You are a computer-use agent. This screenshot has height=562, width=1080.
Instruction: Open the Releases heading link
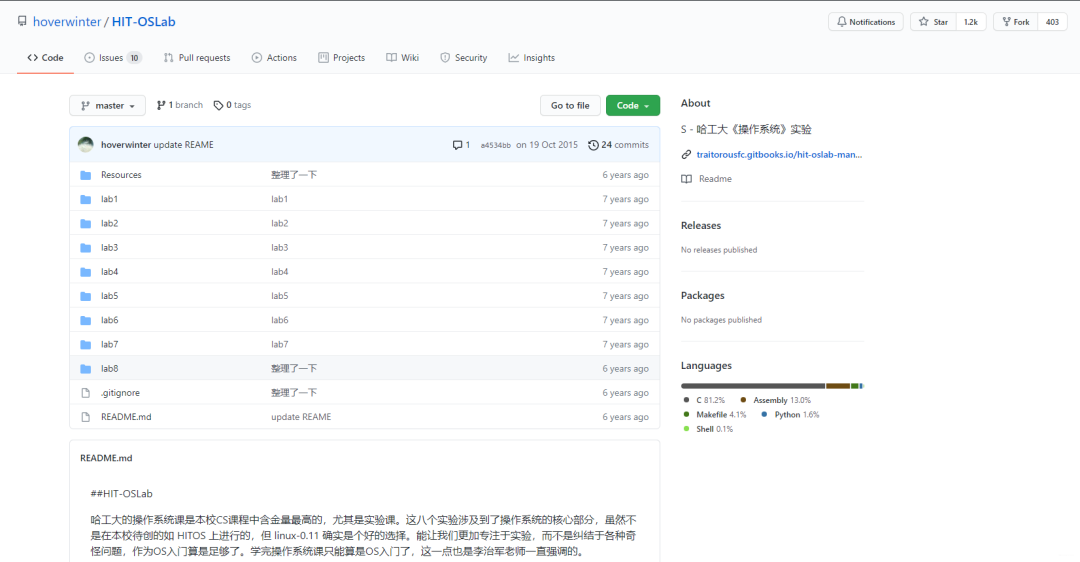[x=700, y=225]
